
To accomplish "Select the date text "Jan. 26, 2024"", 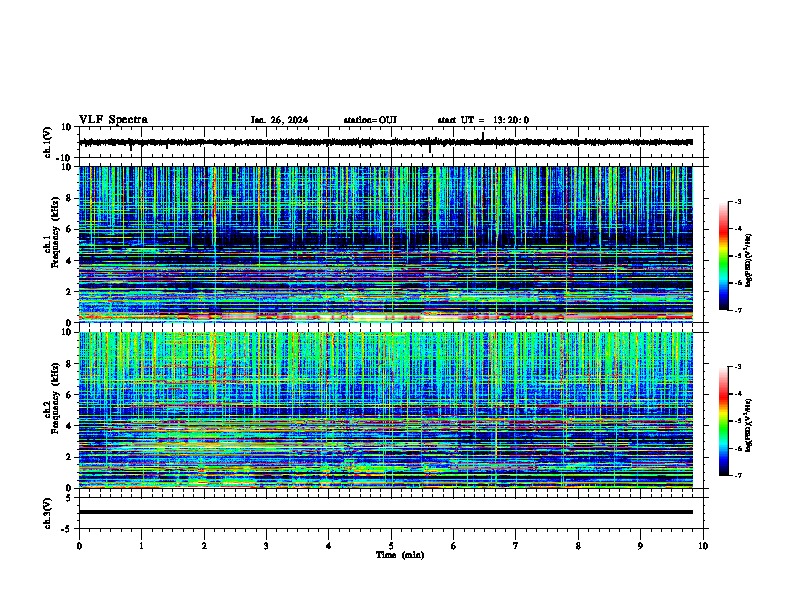I will coord(279,120).
